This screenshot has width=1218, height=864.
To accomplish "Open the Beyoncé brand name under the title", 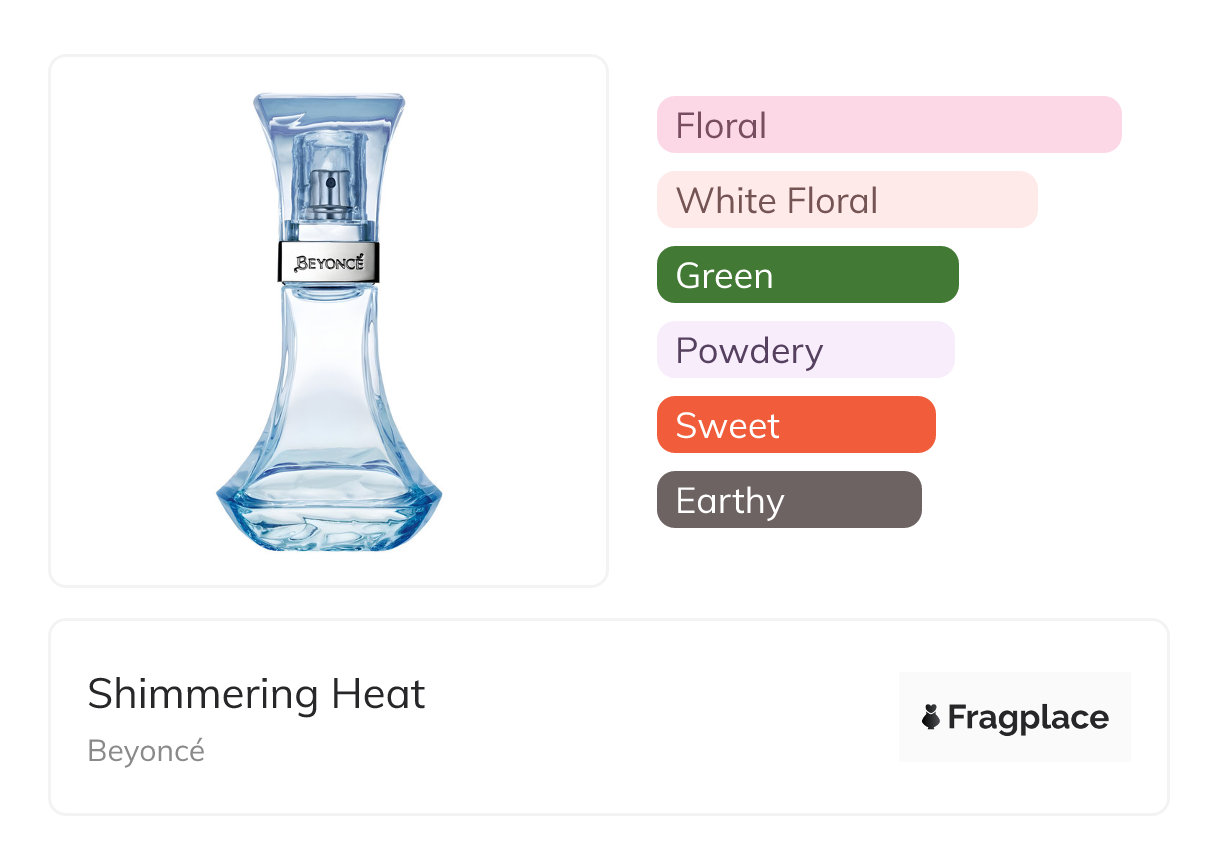I will 146,751.
